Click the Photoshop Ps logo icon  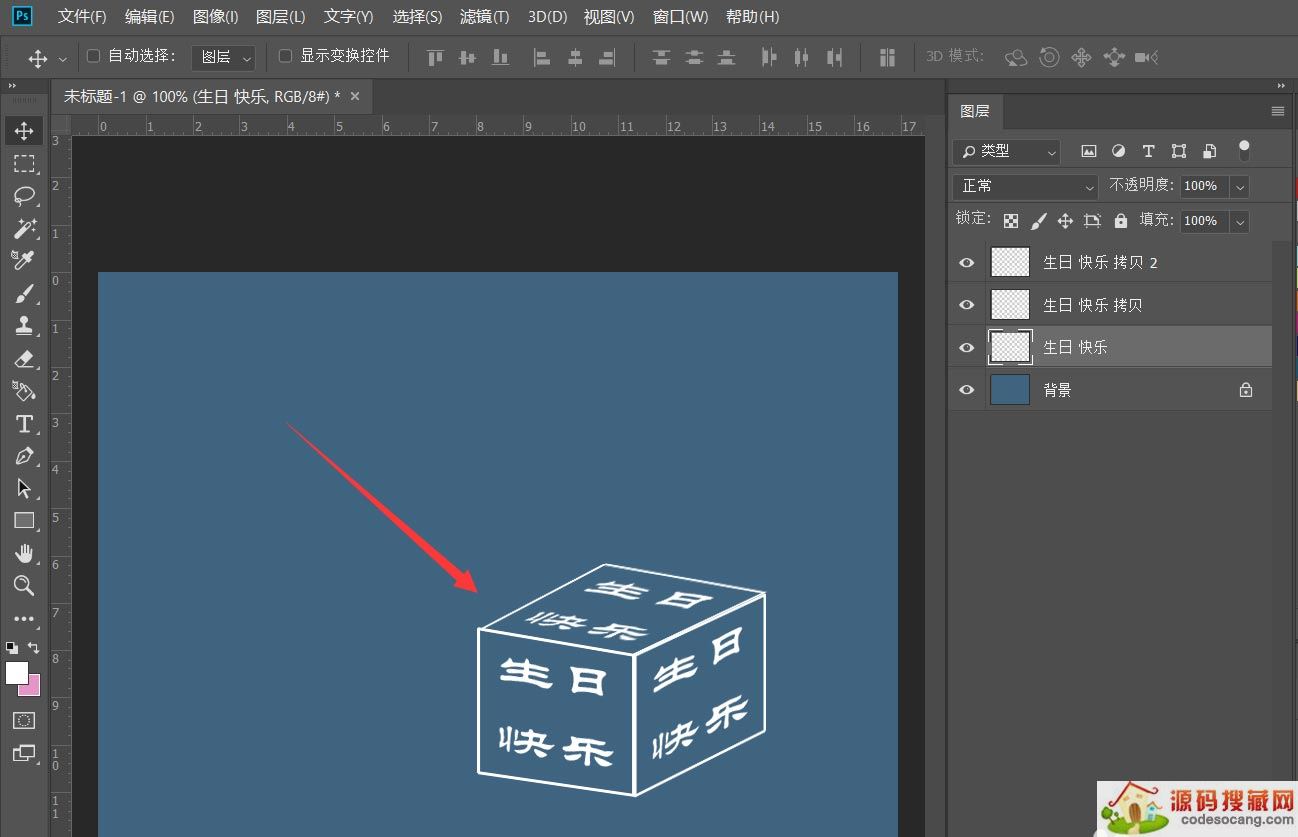coord(21,16)
